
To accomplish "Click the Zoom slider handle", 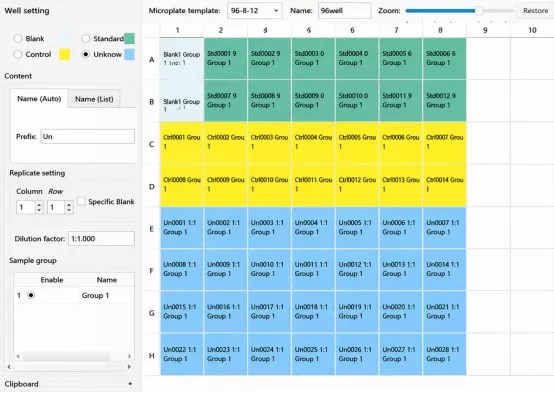I will point(478,11).
